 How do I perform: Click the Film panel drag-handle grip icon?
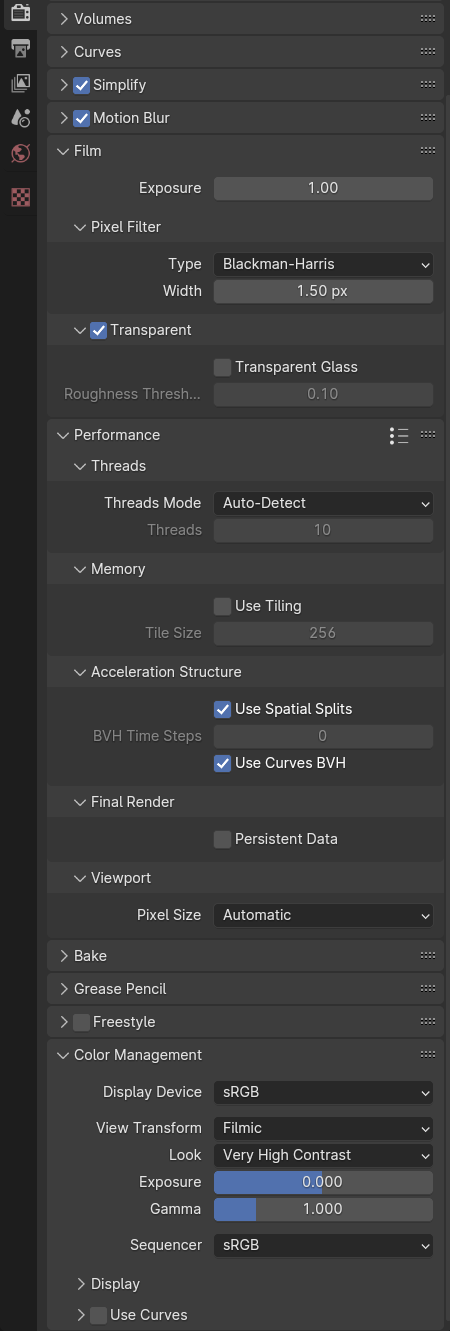(428, 151)
